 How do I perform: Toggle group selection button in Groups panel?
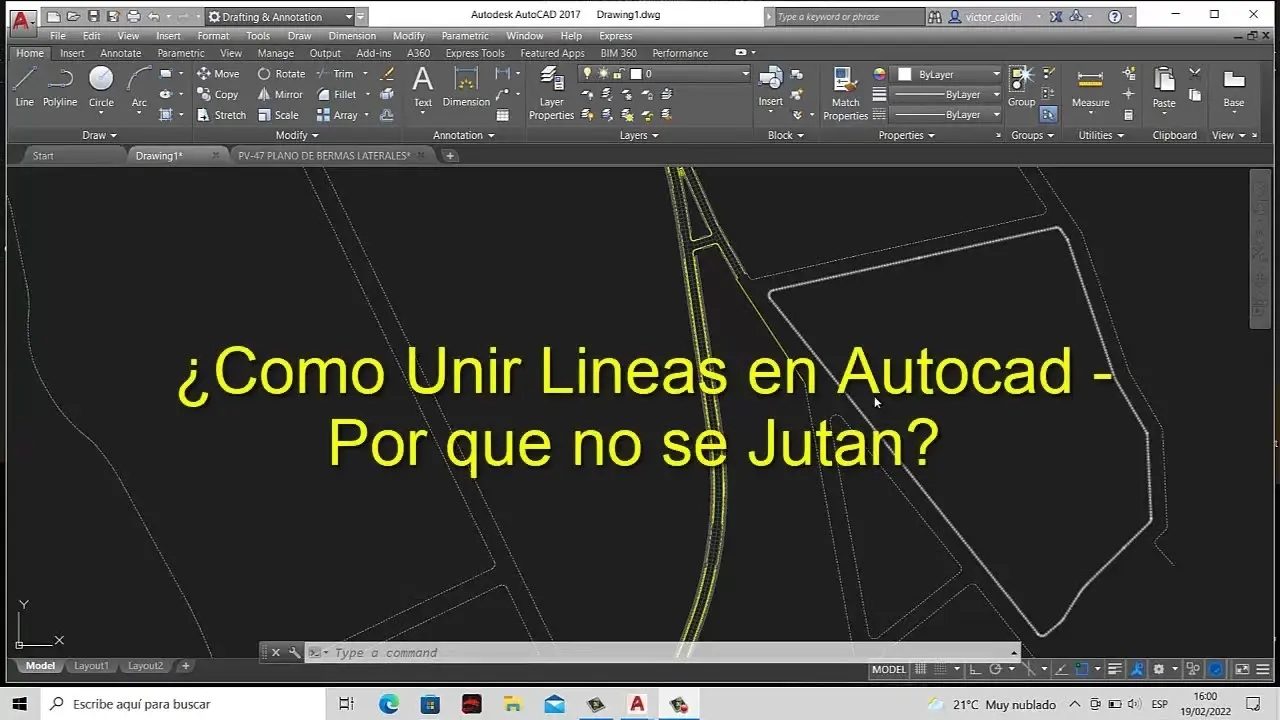coord(1048,114)
